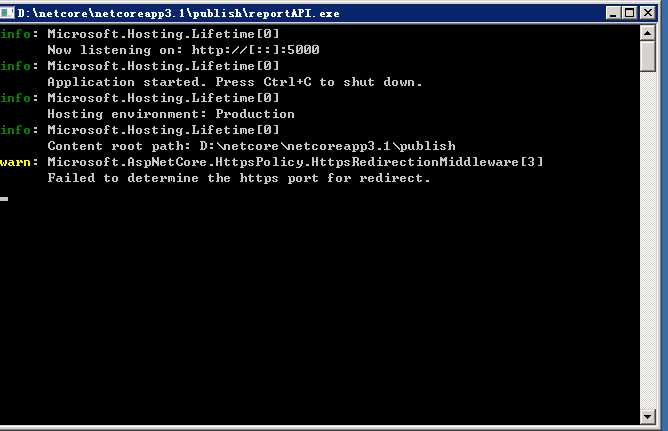
Task: Click the title bar path text
Action: (x=180, y=12)
